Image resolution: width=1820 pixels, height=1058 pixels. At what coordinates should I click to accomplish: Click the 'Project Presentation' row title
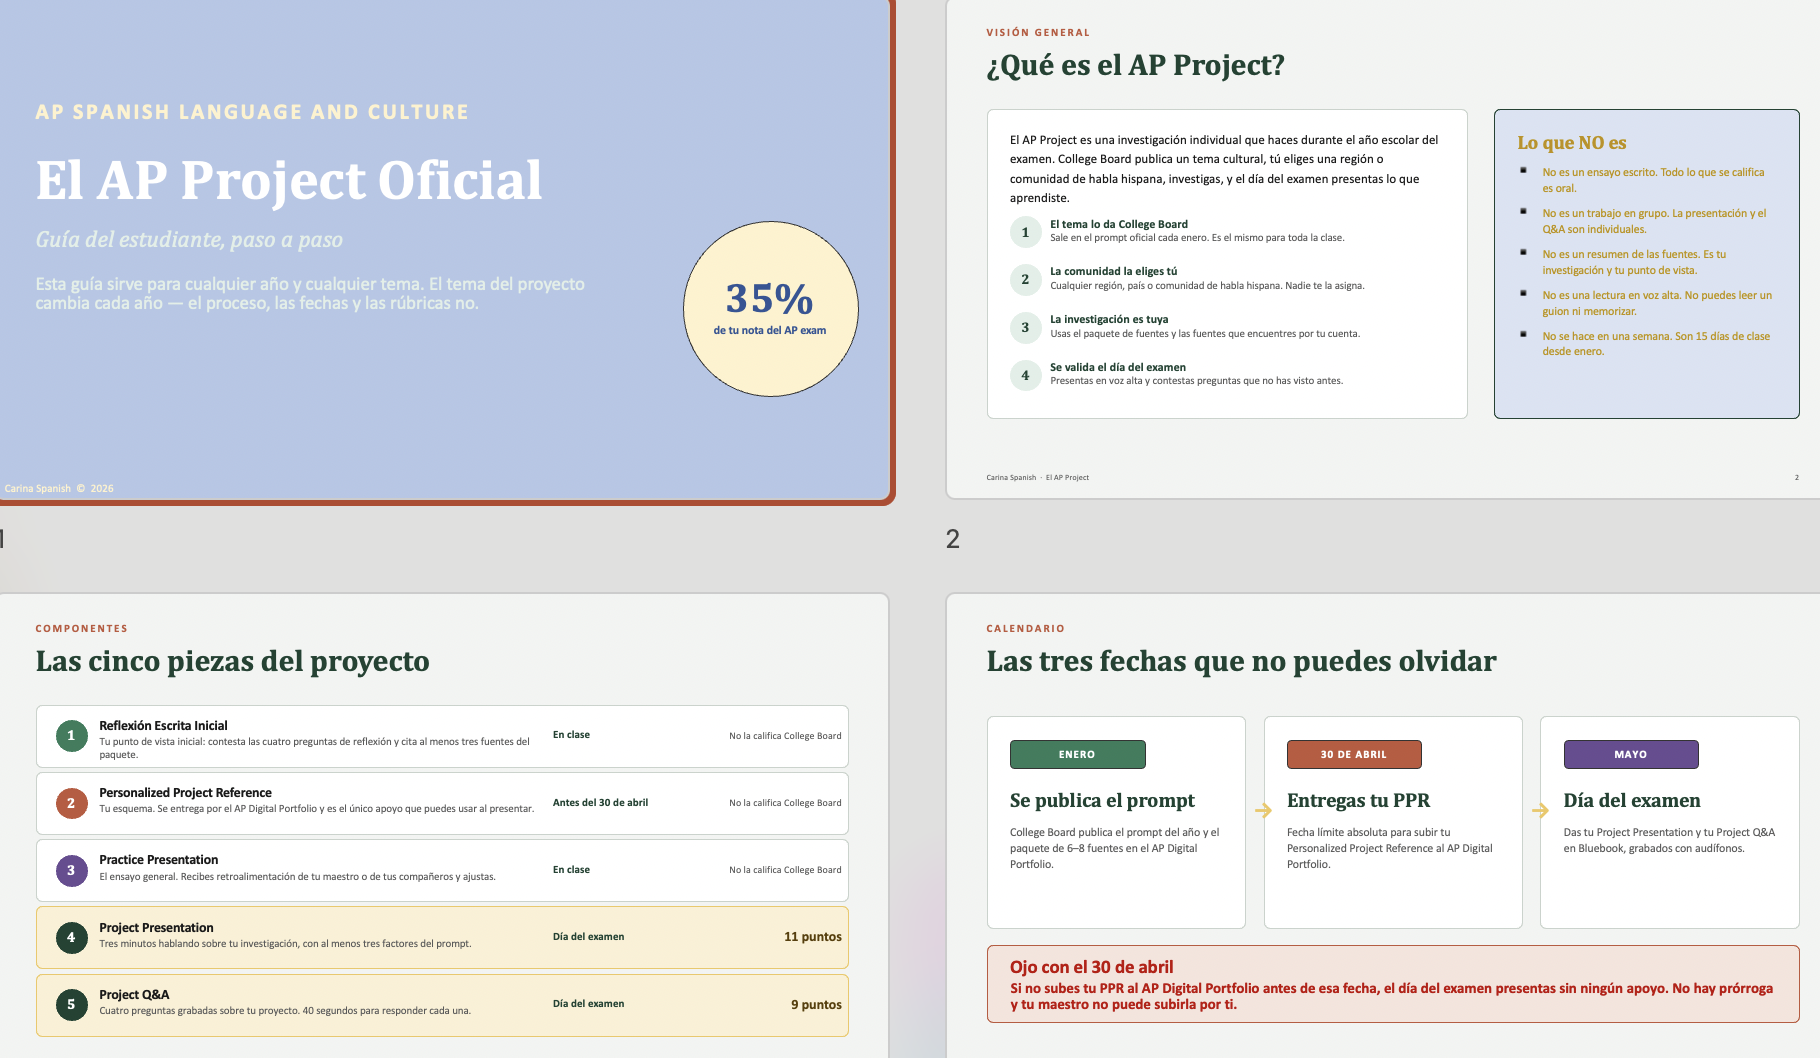[156, 928]
